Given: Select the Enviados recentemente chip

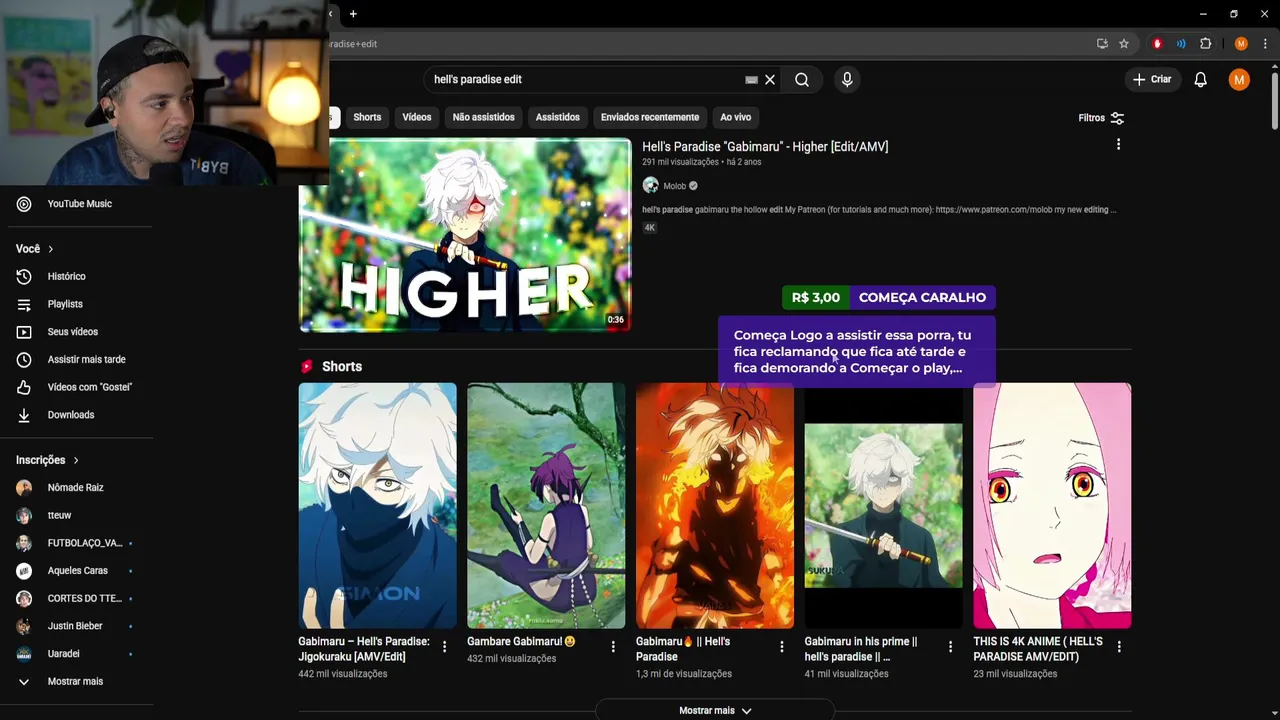Looking at the screenshot, I should tap(650, 118).
